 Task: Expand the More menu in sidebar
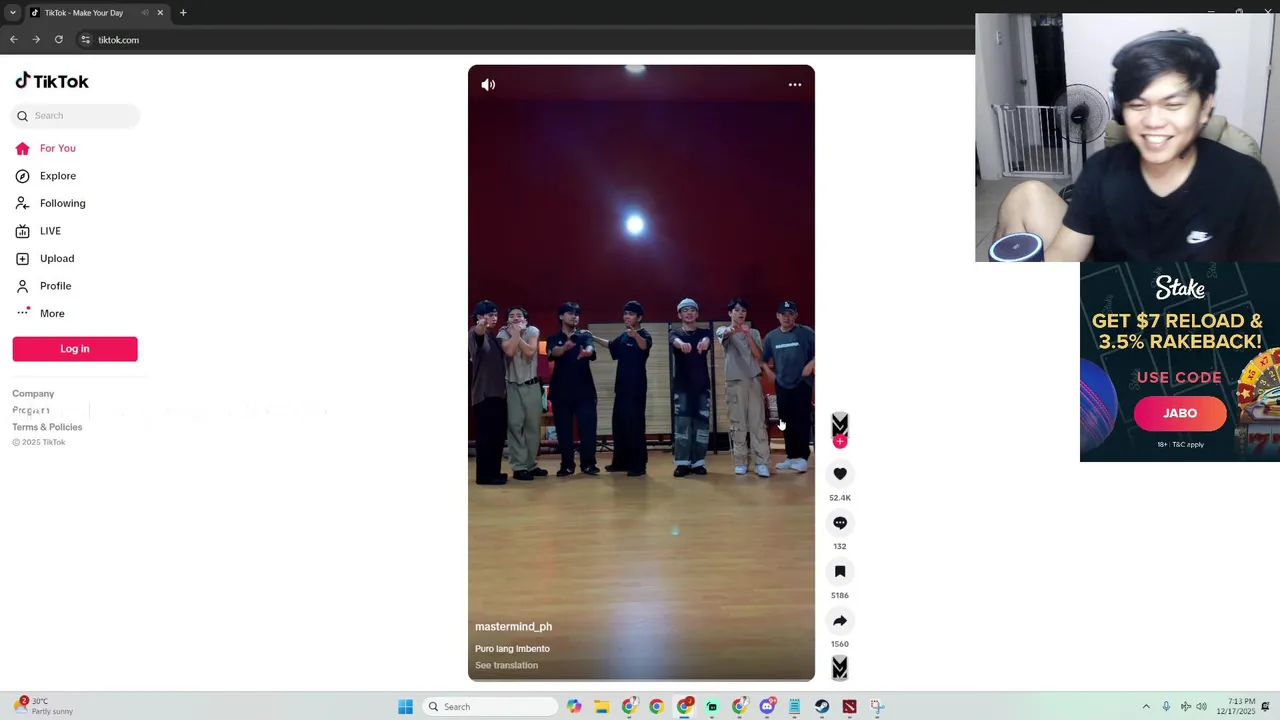coord(40,313)
